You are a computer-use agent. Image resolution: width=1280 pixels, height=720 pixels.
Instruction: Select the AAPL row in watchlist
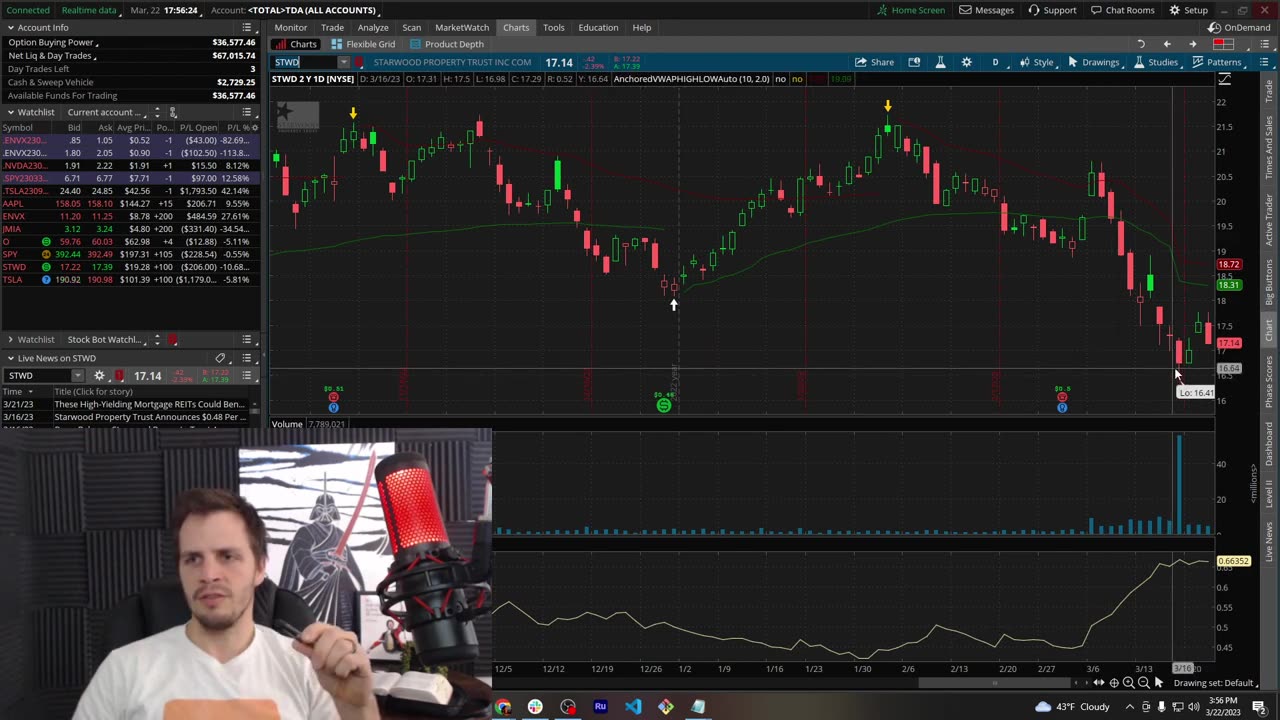[x=130, y=203]
